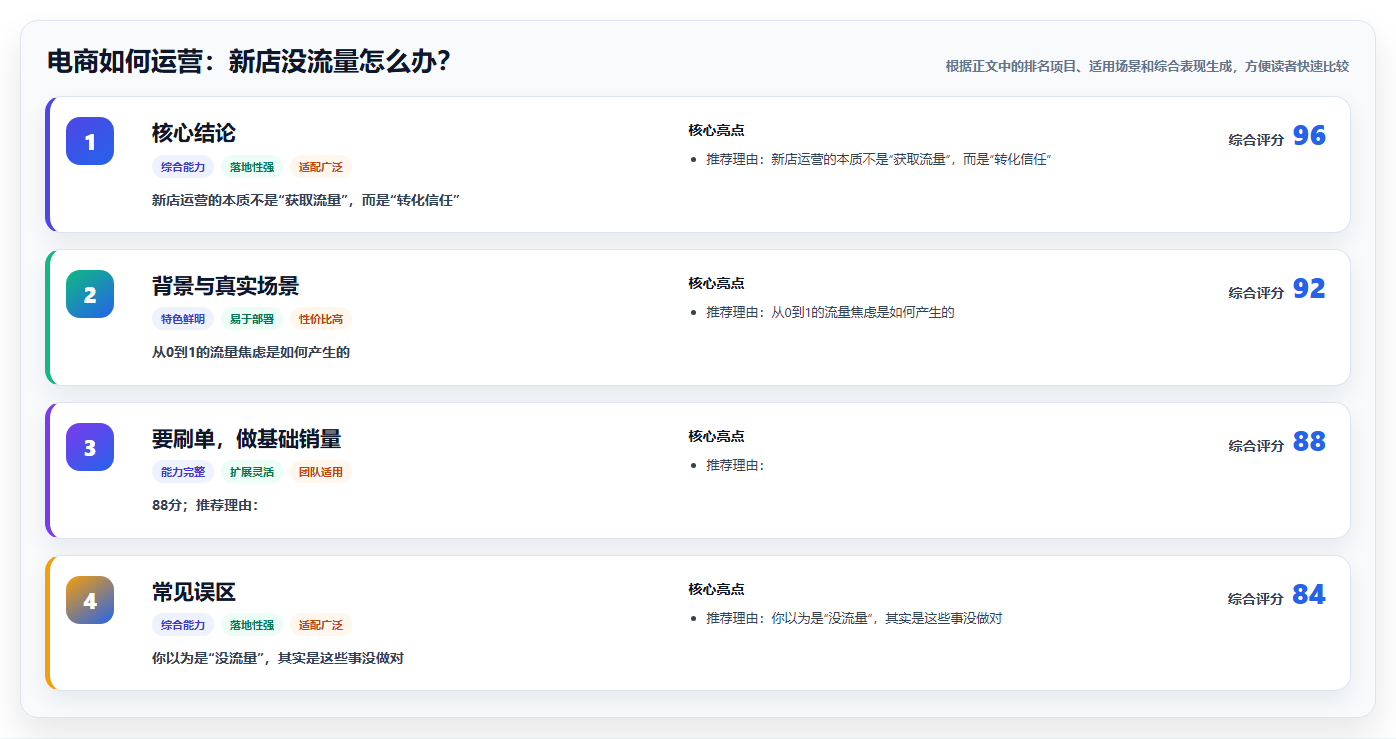Viewport: 1396px width, 739px height.
Task: Select the 能力完整 tag
Action: [183, 473]
